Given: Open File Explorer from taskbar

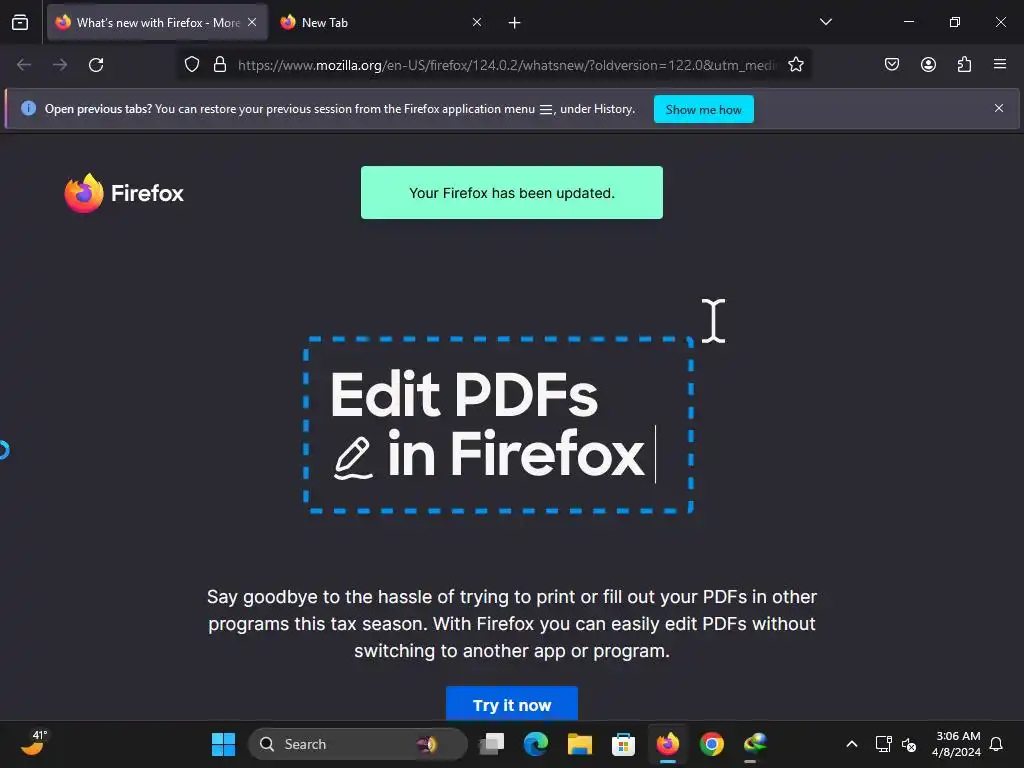Looking at the screenshot, I should 580,744.
